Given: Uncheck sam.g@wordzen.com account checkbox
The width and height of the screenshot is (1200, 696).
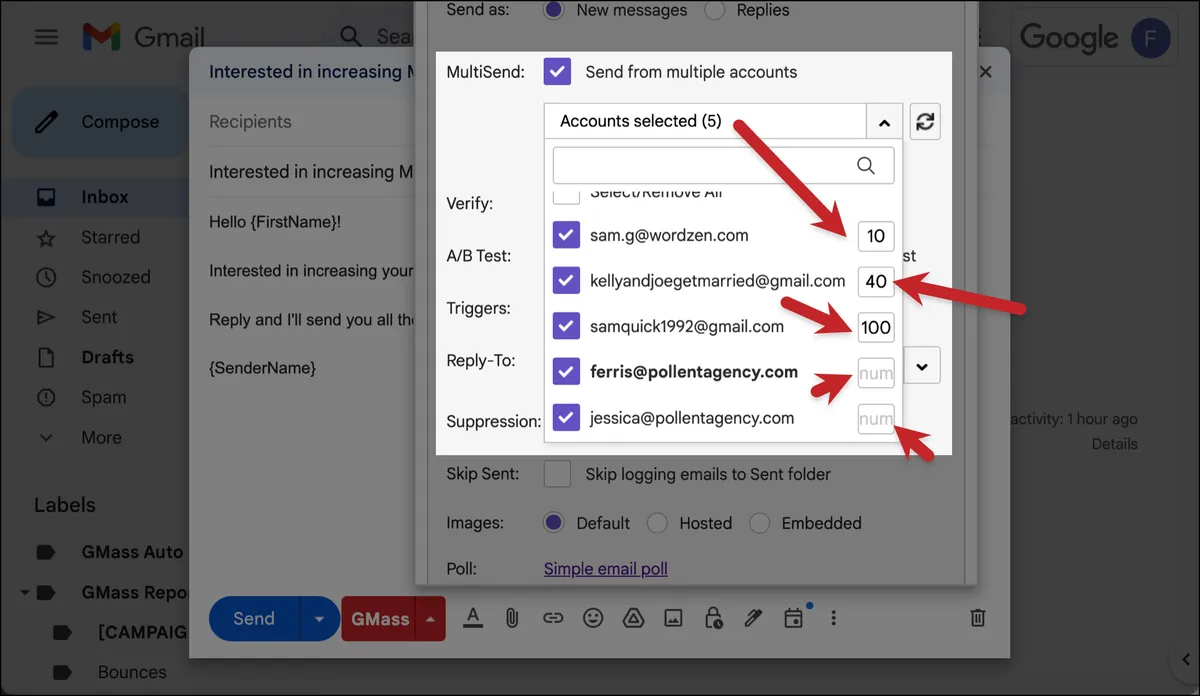Looking at the screenshot, I should click(x=566, y=235).
